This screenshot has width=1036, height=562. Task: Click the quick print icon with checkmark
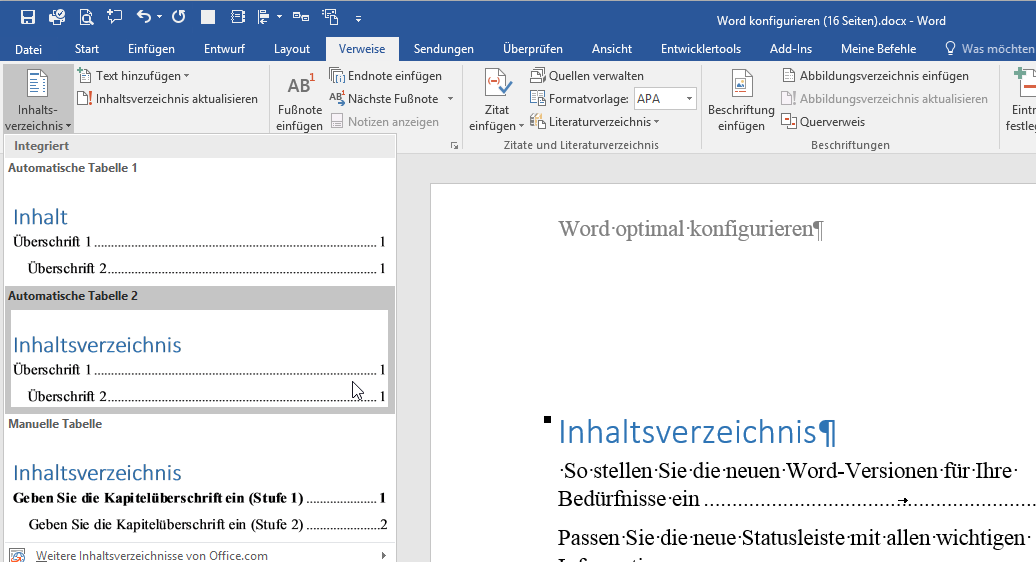[57, 17]
